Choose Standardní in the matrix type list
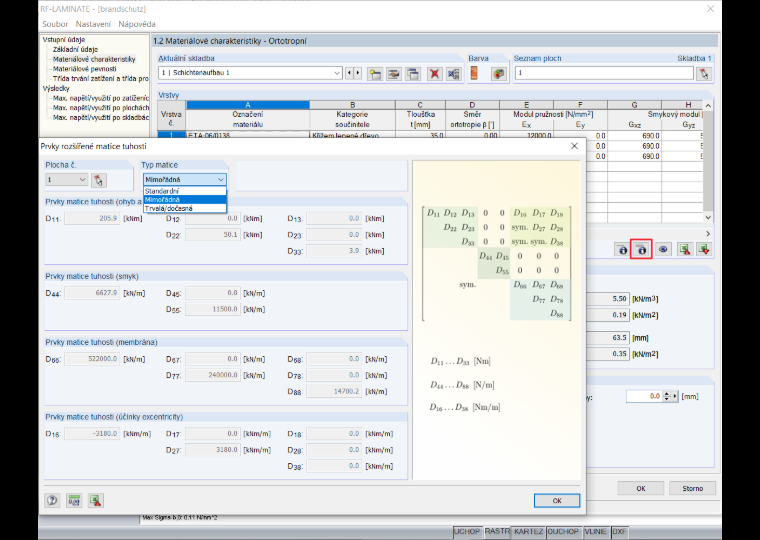The width and height of the screenshot is (760, 540). tap(185, 191)
